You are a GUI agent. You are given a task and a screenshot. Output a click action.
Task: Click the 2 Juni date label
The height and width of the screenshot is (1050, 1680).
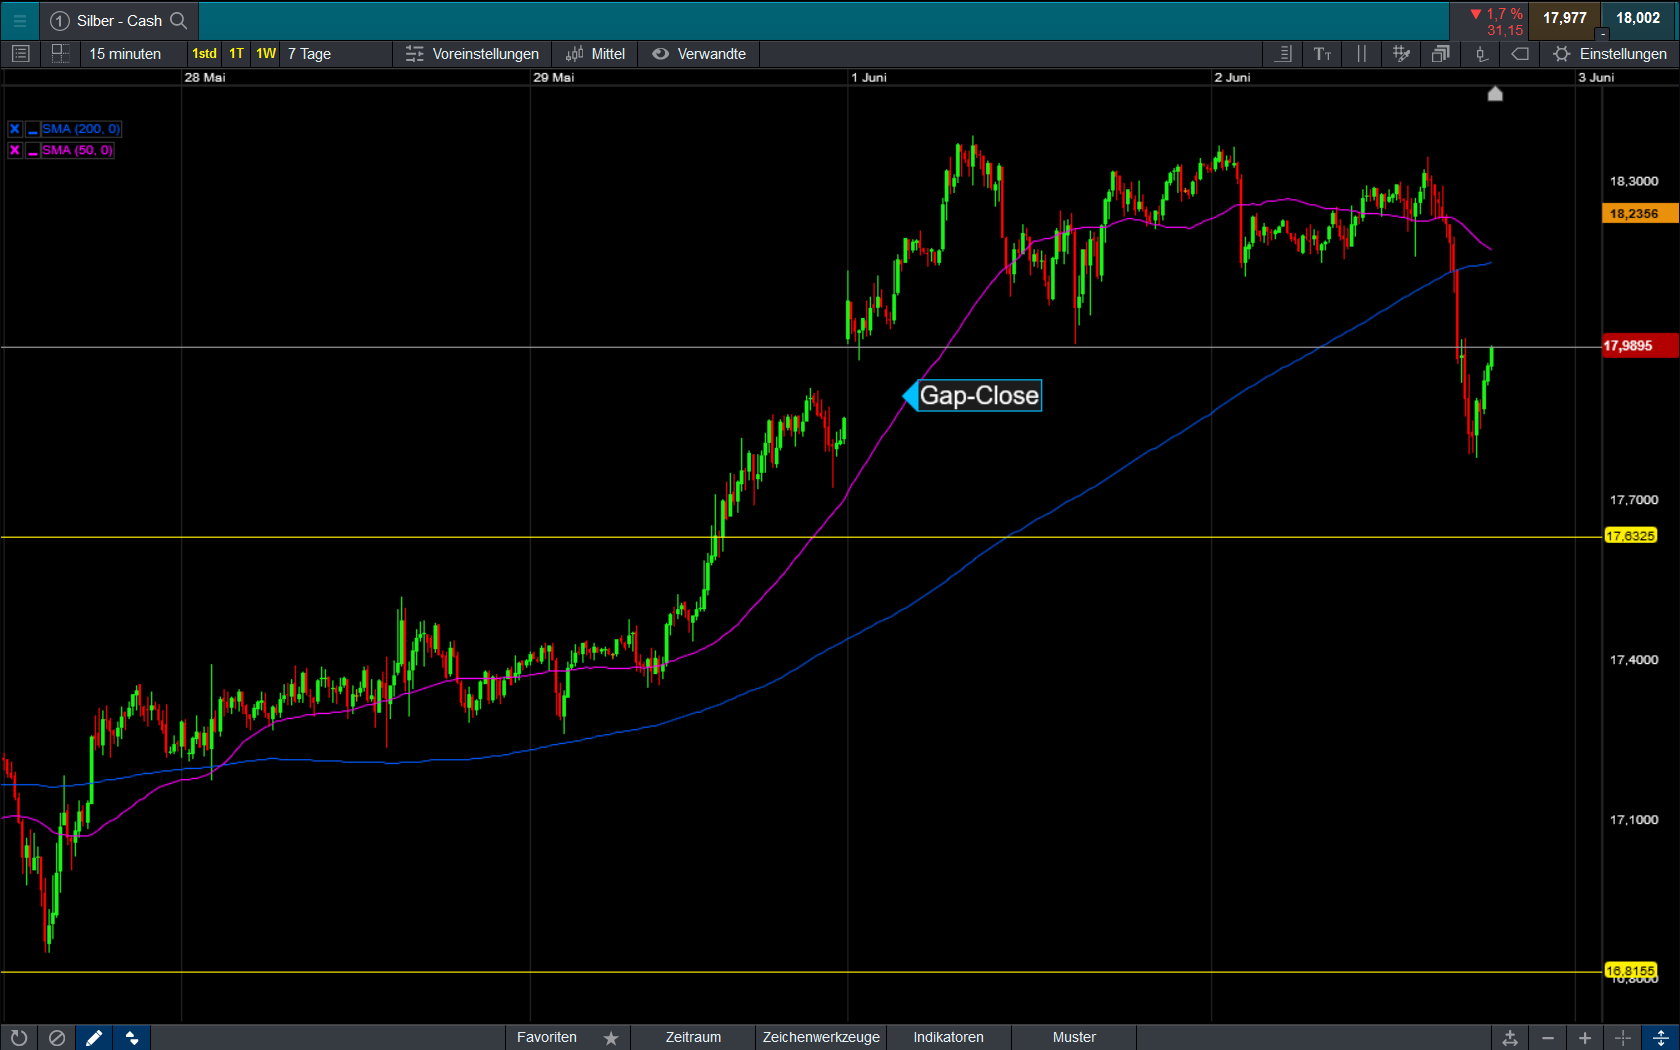[1232, 77]
